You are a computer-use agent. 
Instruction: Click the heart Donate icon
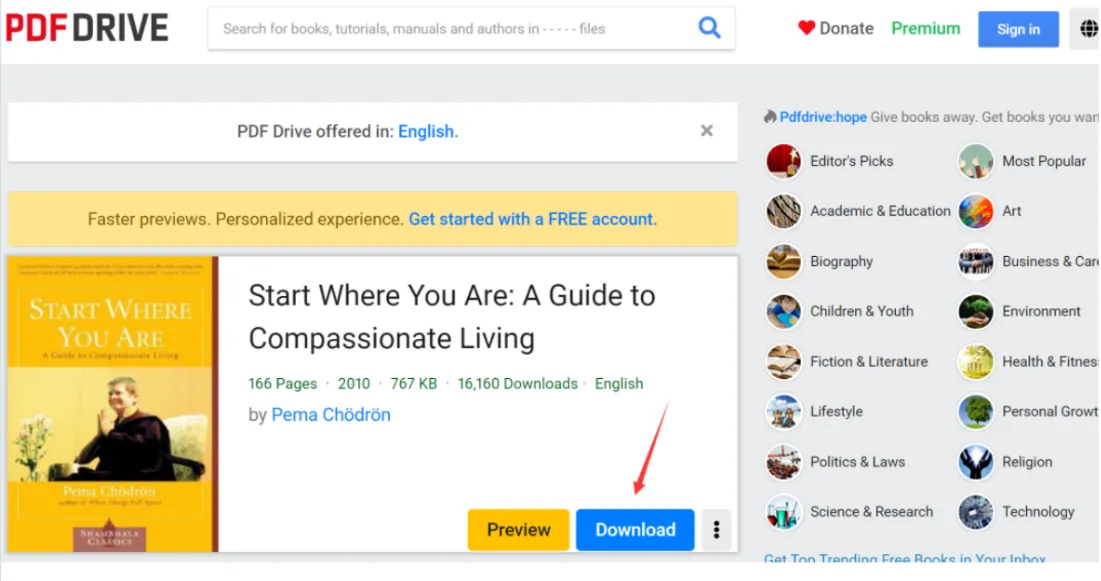coord(807,28)
